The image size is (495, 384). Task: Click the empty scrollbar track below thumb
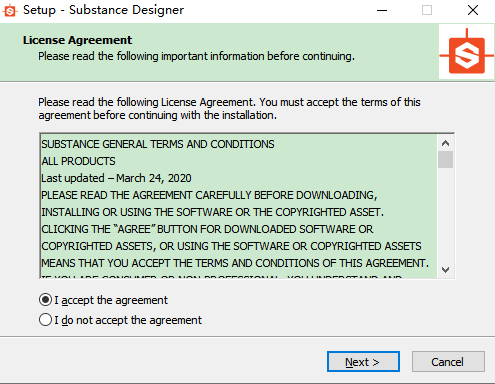(x=445, y=215)
